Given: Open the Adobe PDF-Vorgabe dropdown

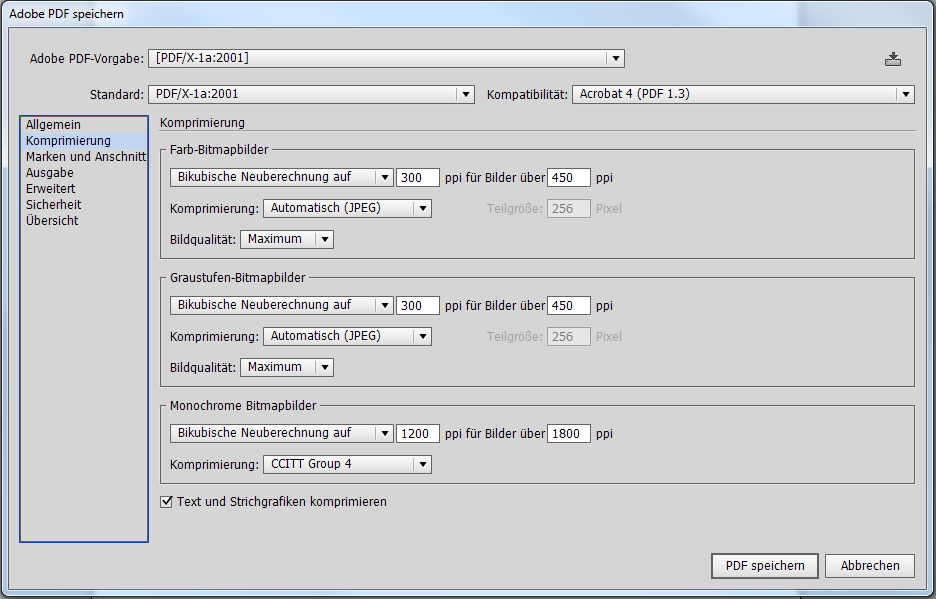Looking at the screenshot, I should [x=386, y=59].
